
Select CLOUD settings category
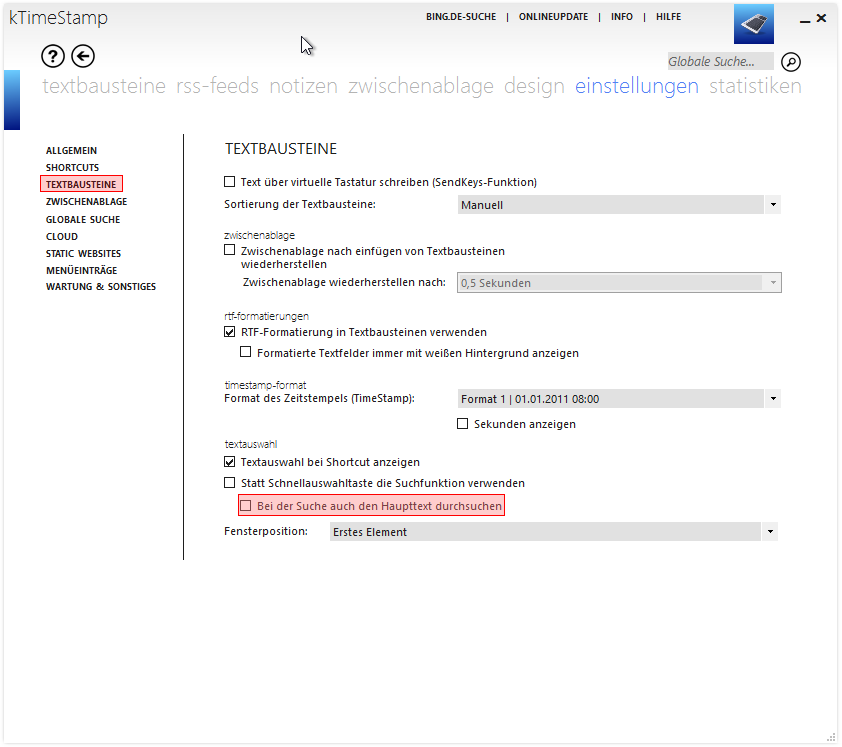tap(62, 237)
